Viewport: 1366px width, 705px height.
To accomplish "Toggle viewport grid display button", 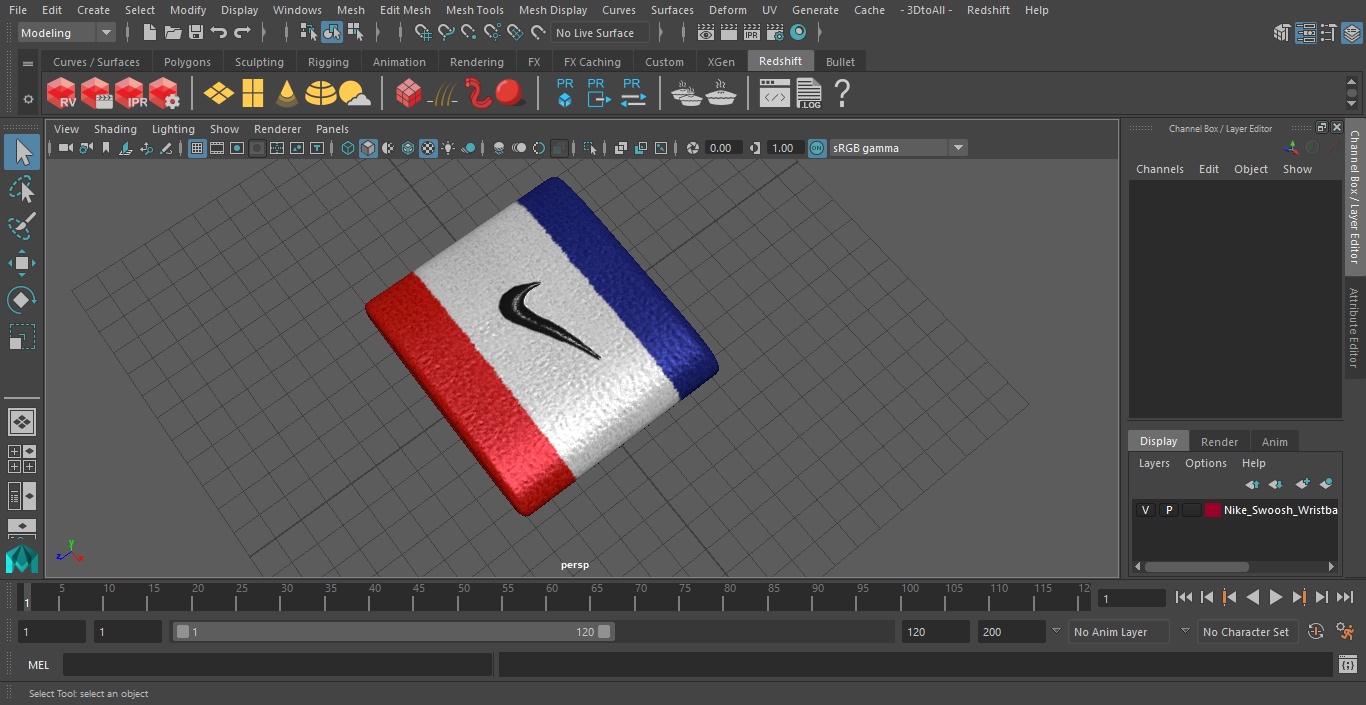I will (197, 148).
